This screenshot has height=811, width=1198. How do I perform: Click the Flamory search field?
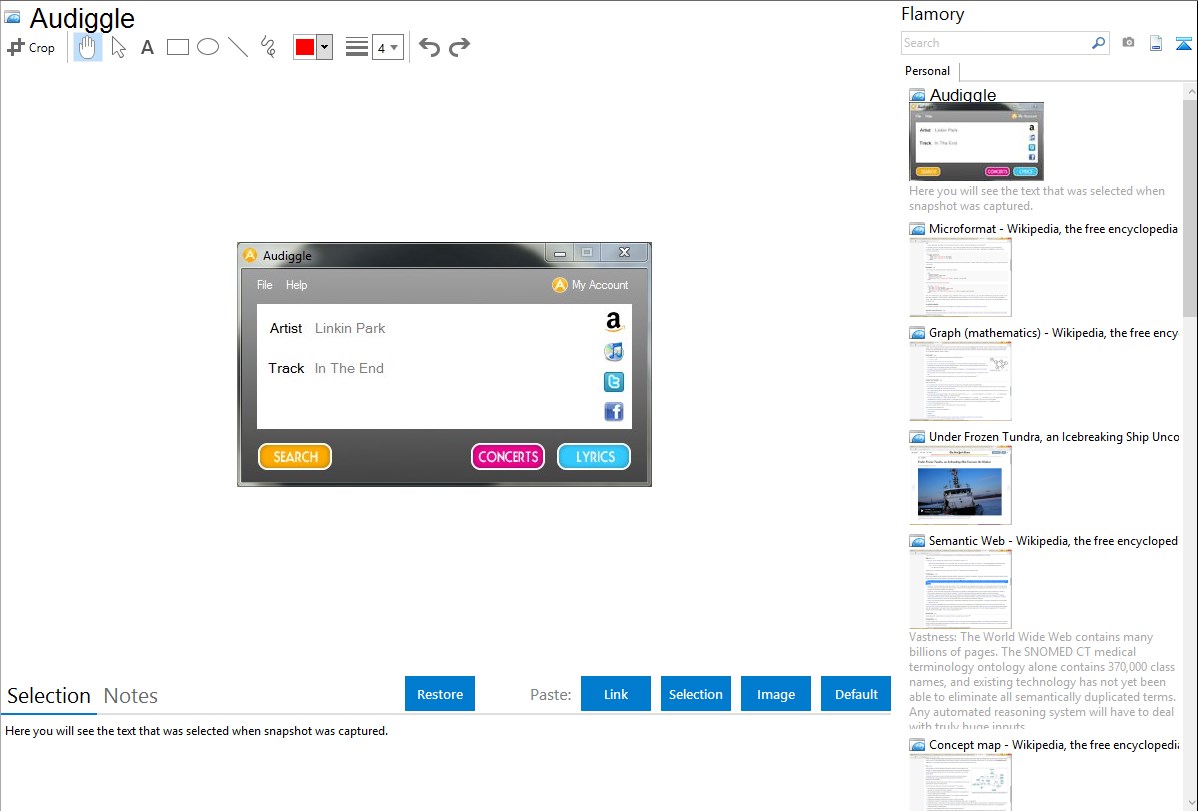point(996,43)
